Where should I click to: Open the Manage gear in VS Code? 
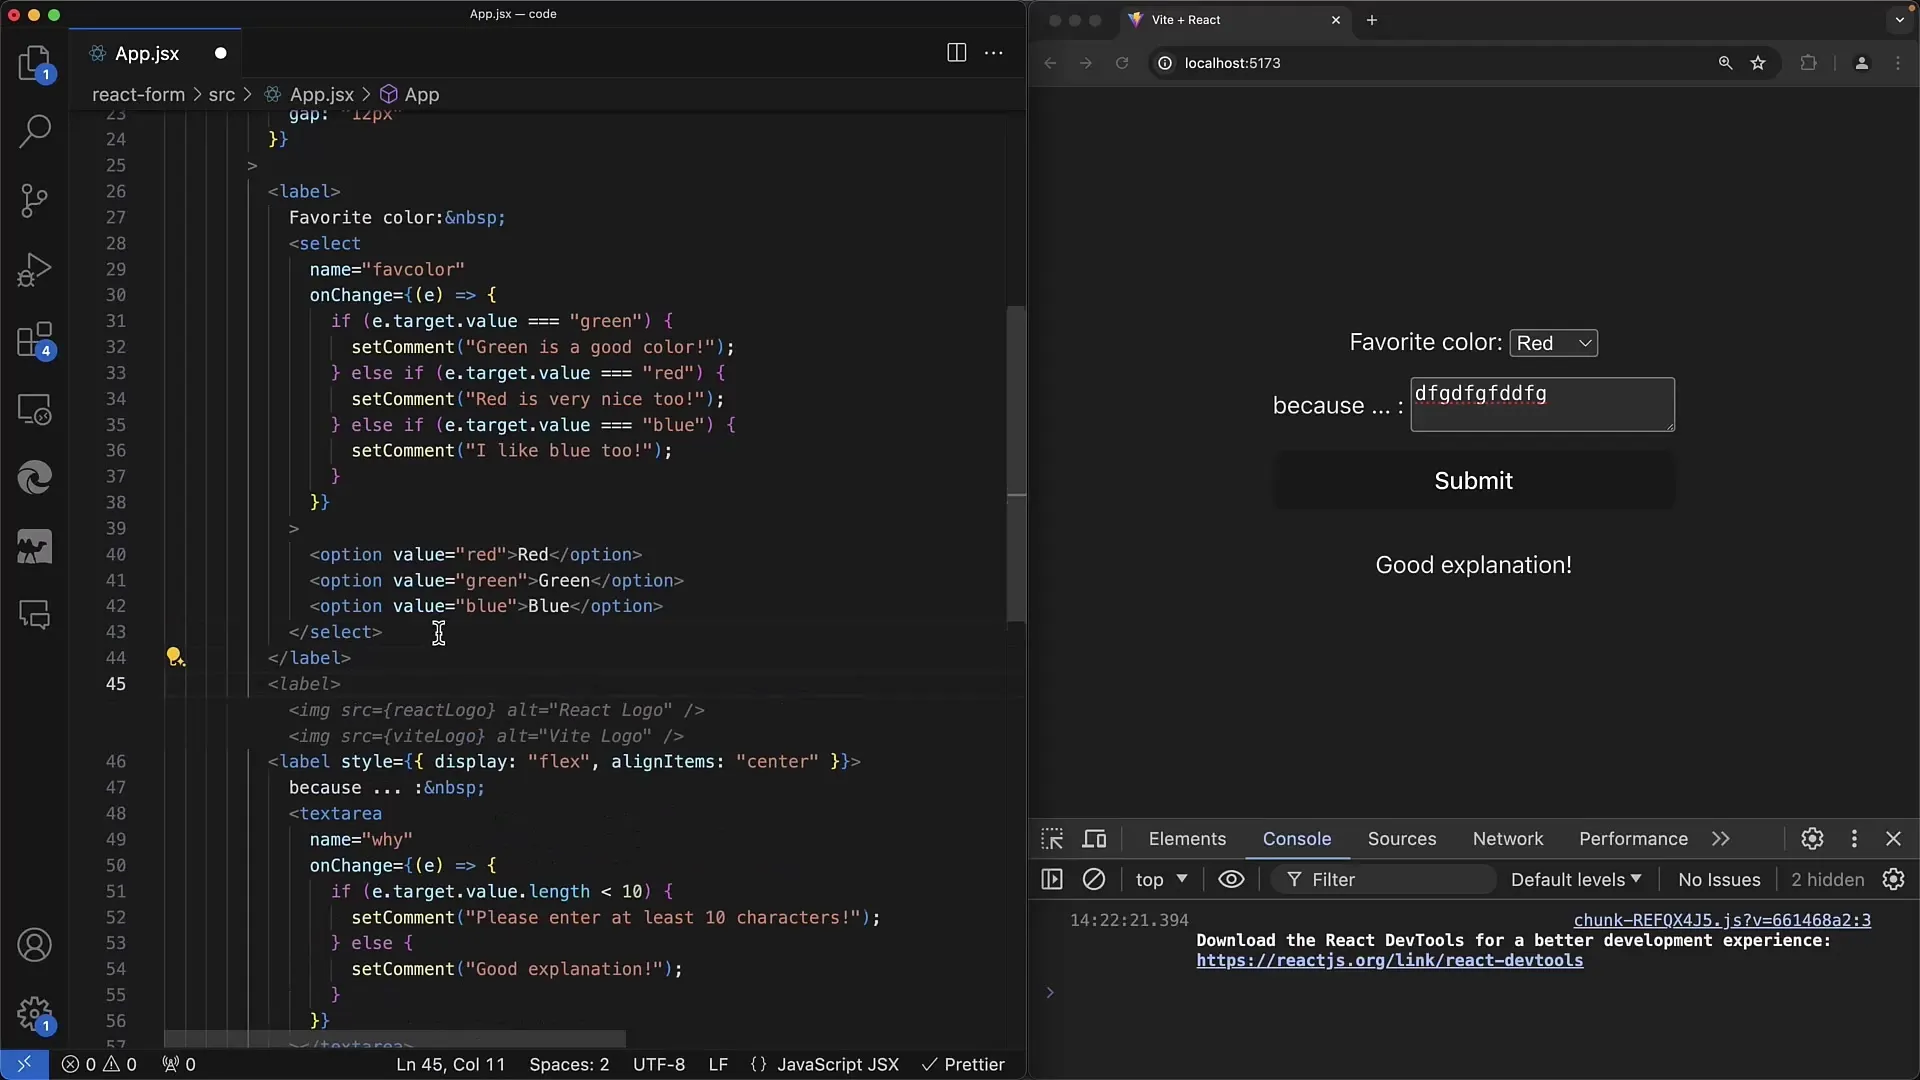pos(34,1014)
